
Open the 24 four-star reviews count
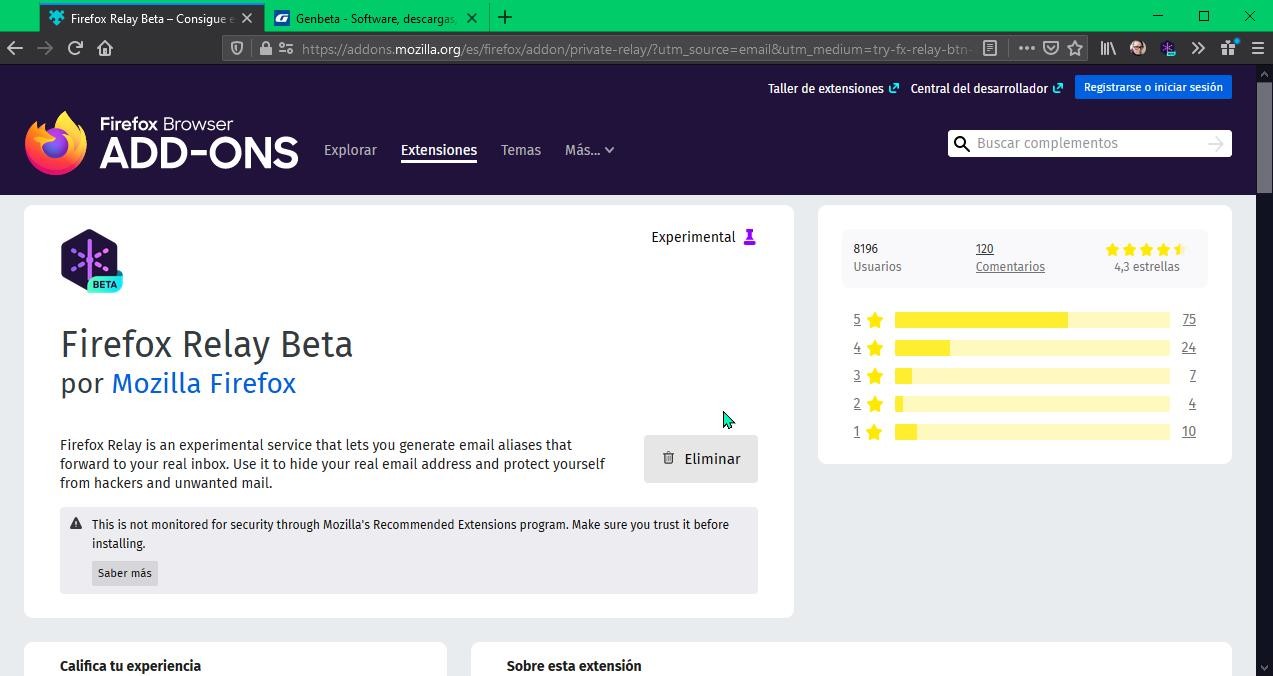(x=1189, y=348)
